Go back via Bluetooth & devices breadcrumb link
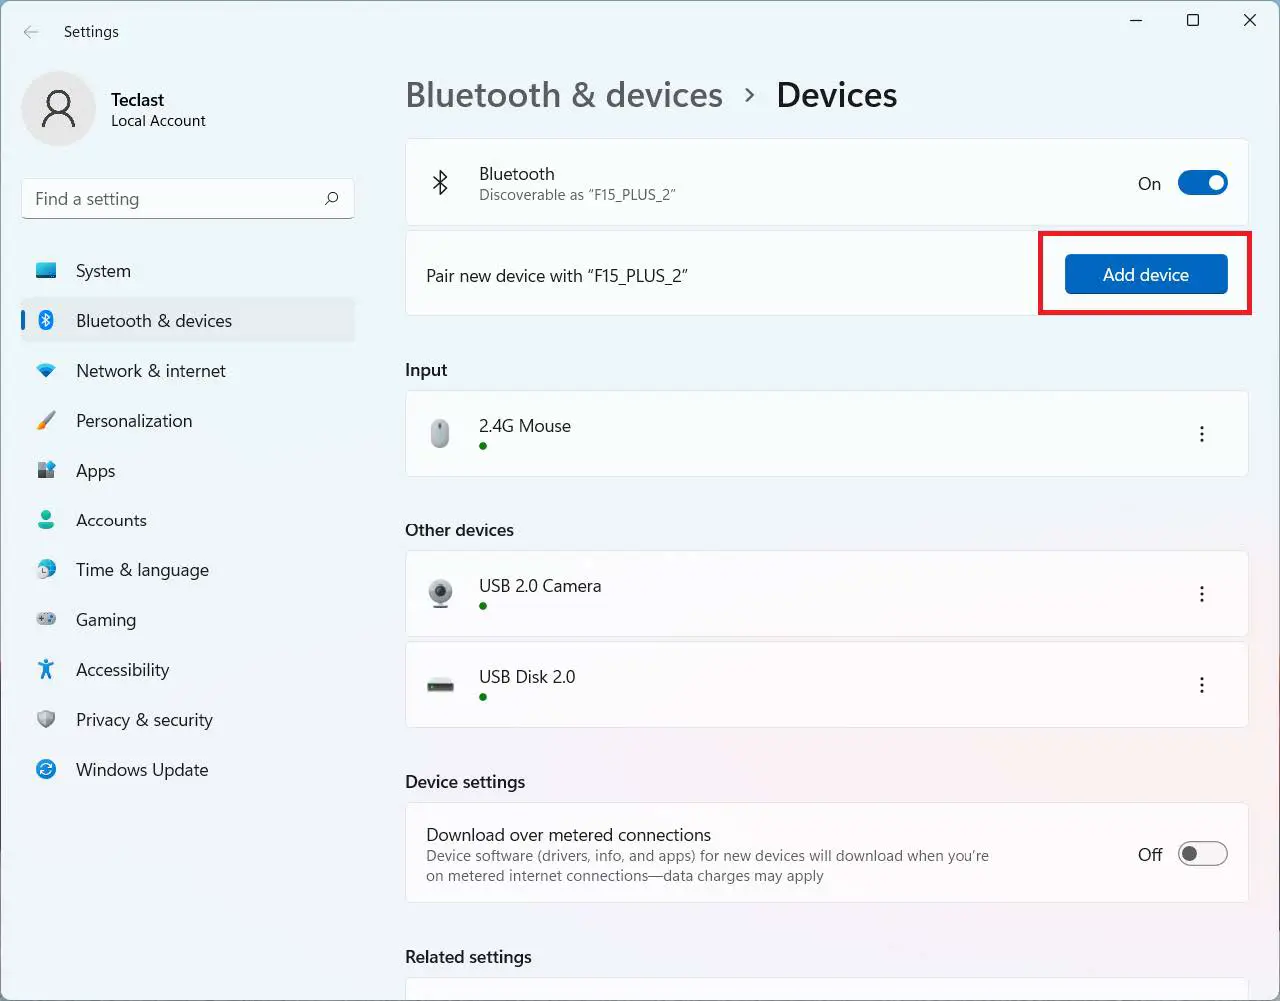Screen dimensions: 1280x1001 click(x=564, y=95)
